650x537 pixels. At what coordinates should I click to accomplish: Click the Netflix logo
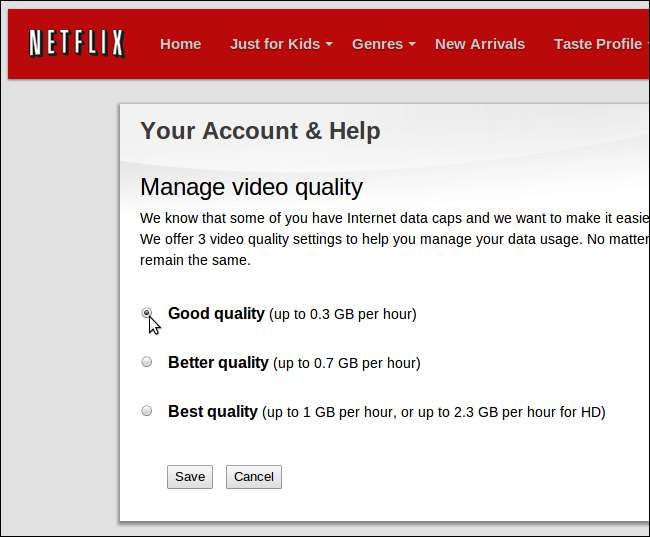(76, 43)
